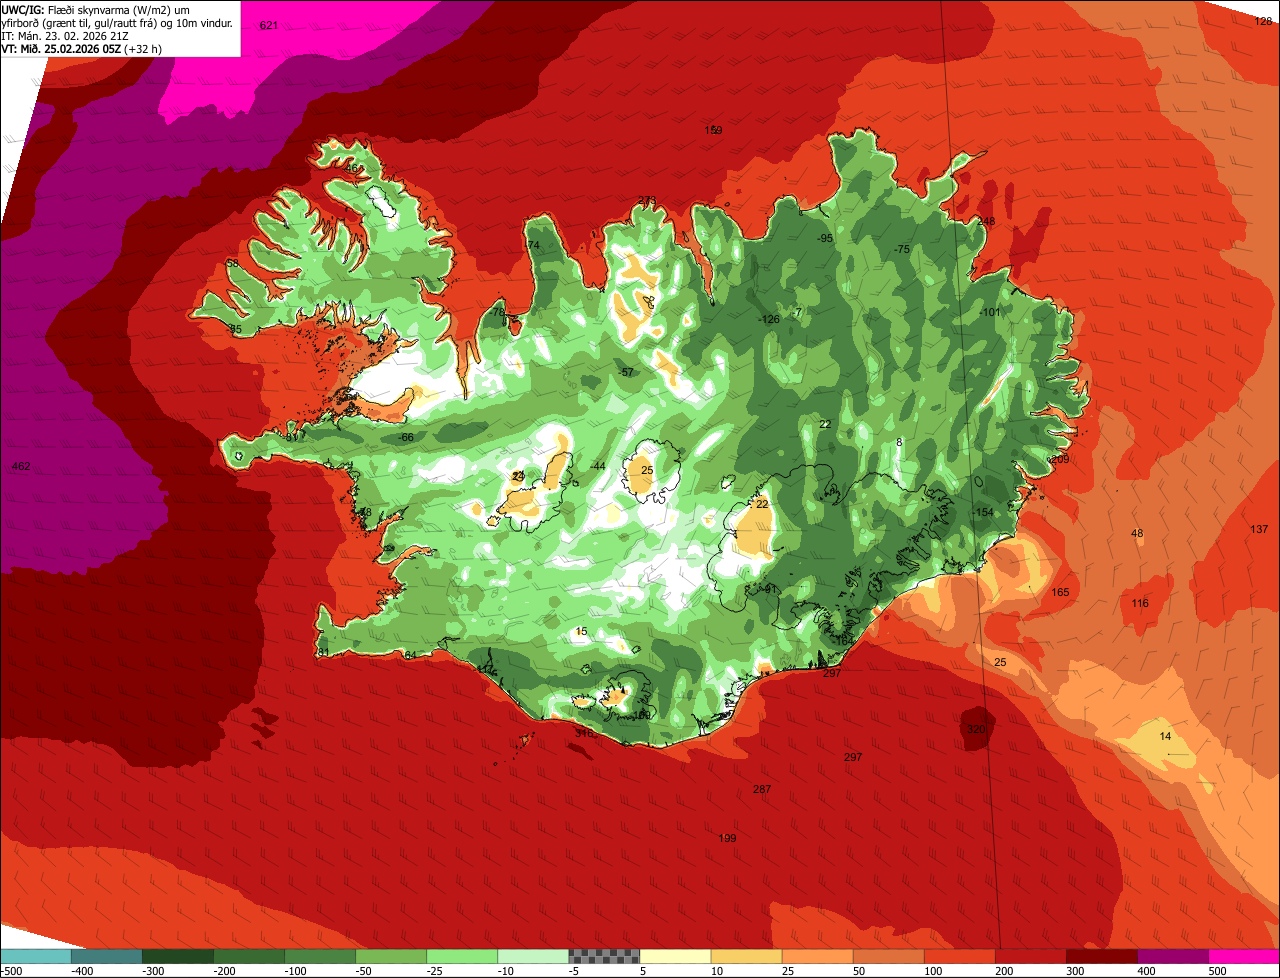
Task: Click the -200 tick label on the legend
Action: 225,970
